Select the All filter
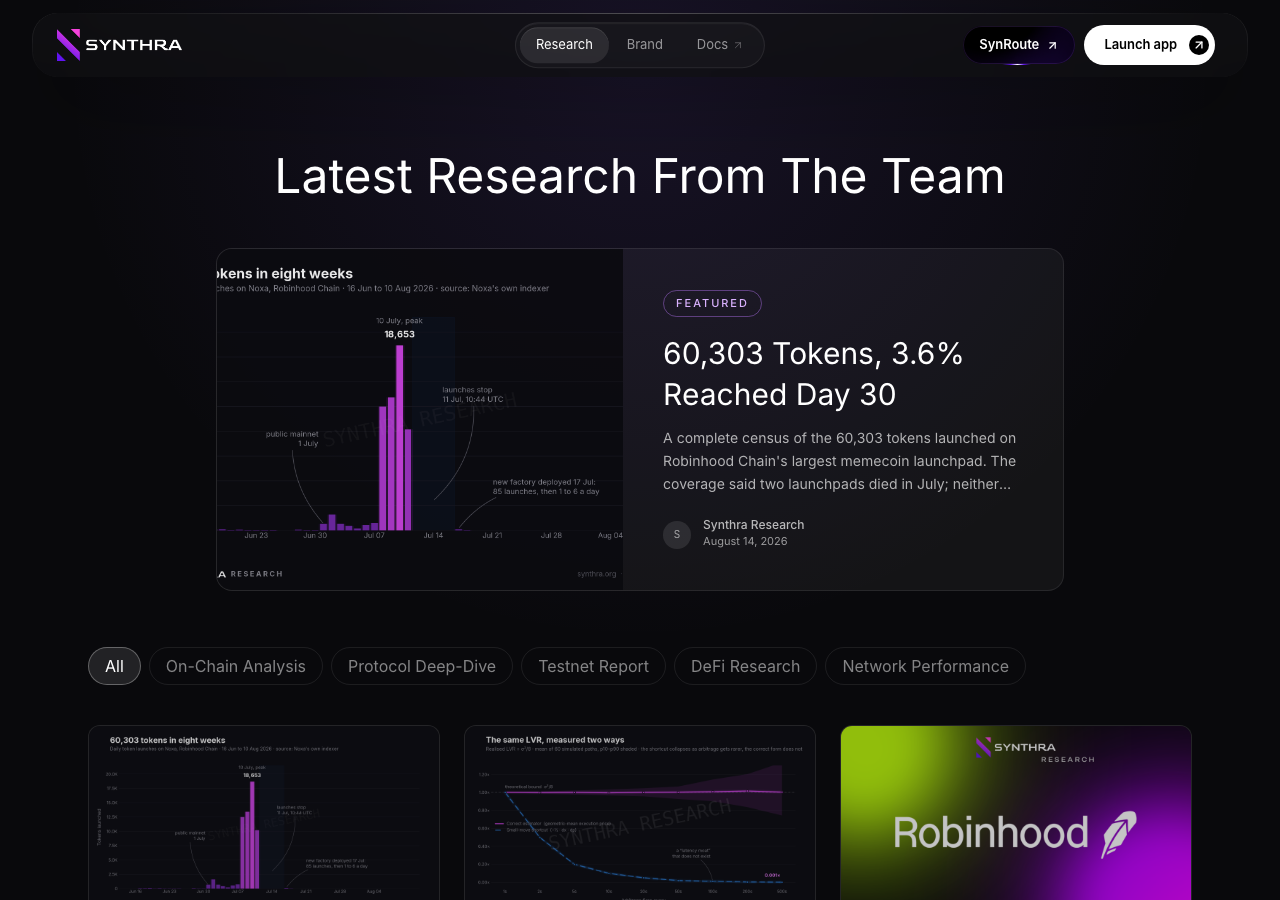1280x900 pixels. [x=114, y=666]
